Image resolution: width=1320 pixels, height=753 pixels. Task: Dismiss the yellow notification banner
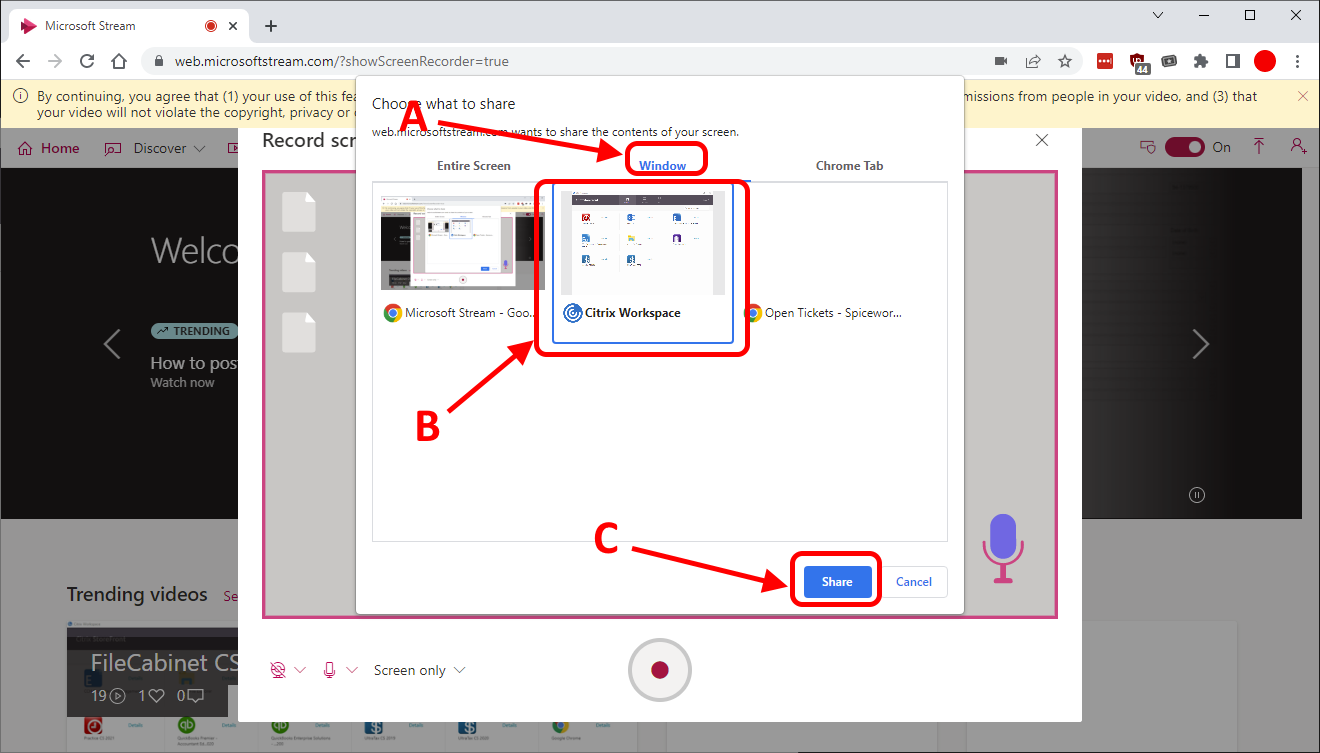[x=1302, y=96]
